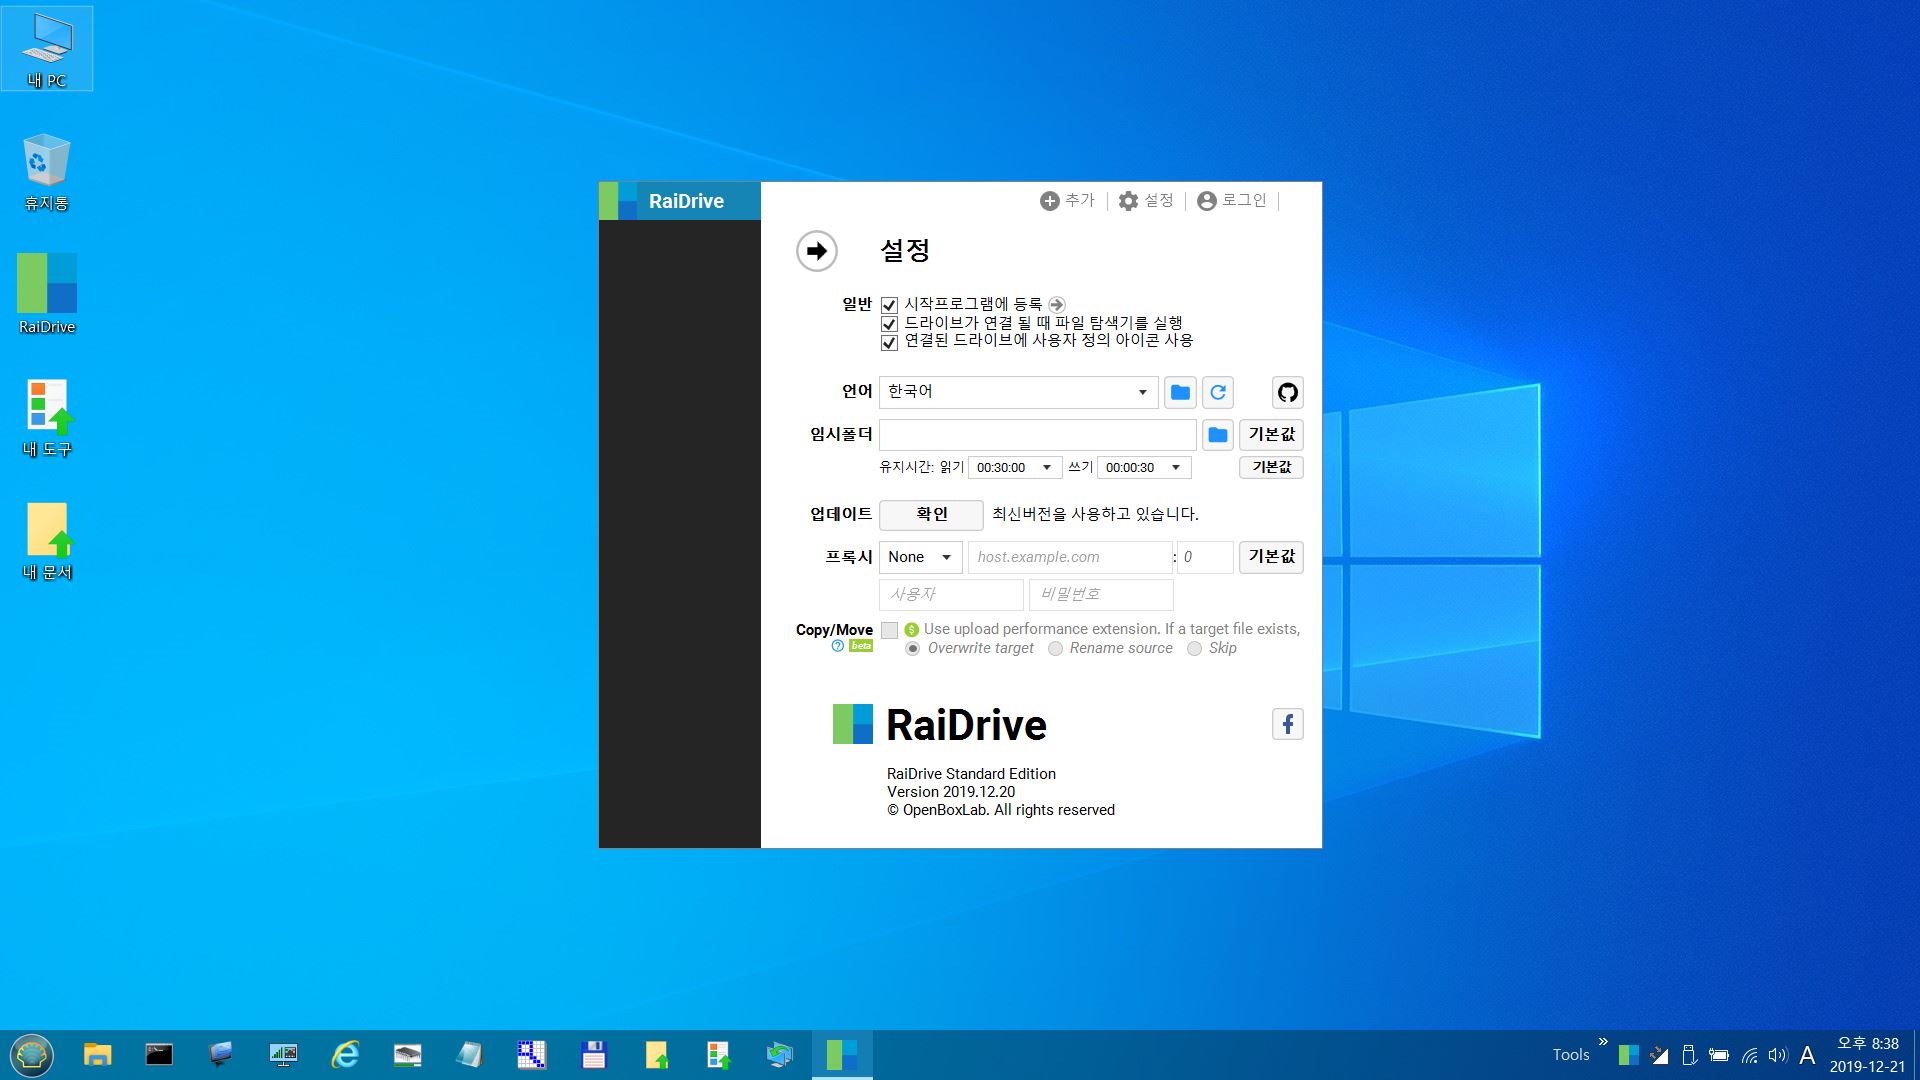
Task: Launch Internet Explorer from taskbar
Action: [x=345, y=1055]
